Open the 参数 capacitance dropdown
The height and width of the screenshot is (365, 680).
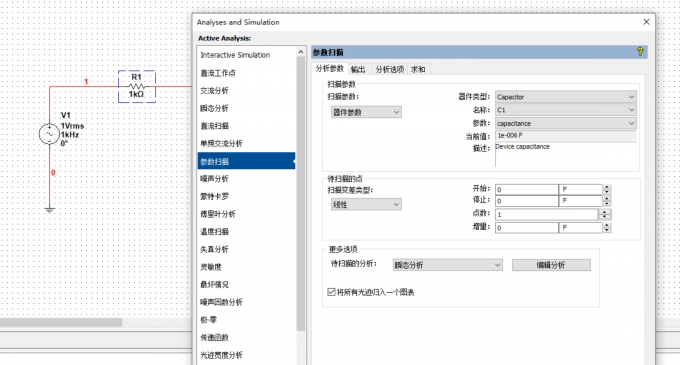tap(566, 124)
